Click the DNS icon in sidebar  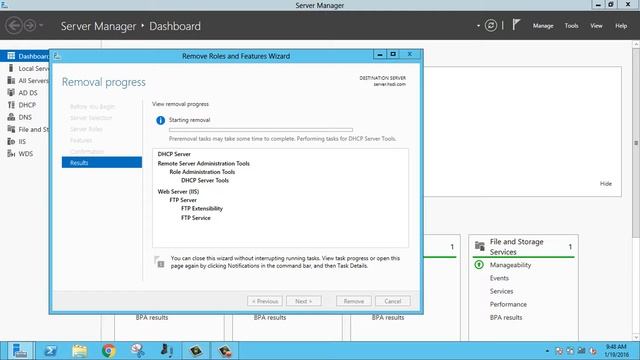tap(11, 117)
